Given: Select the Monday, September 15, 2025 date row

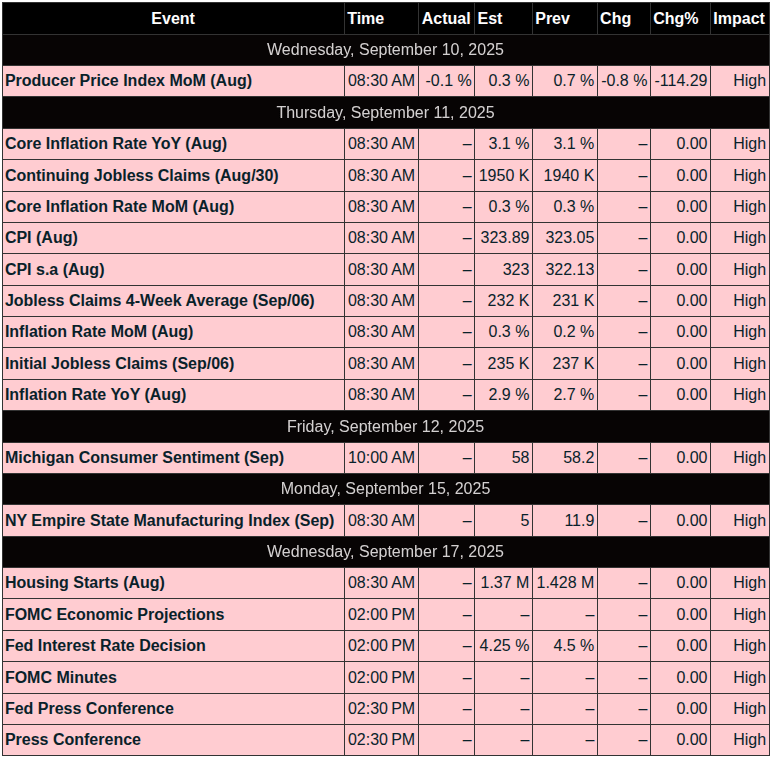Looking at the screenshot, I should [386, 488].
